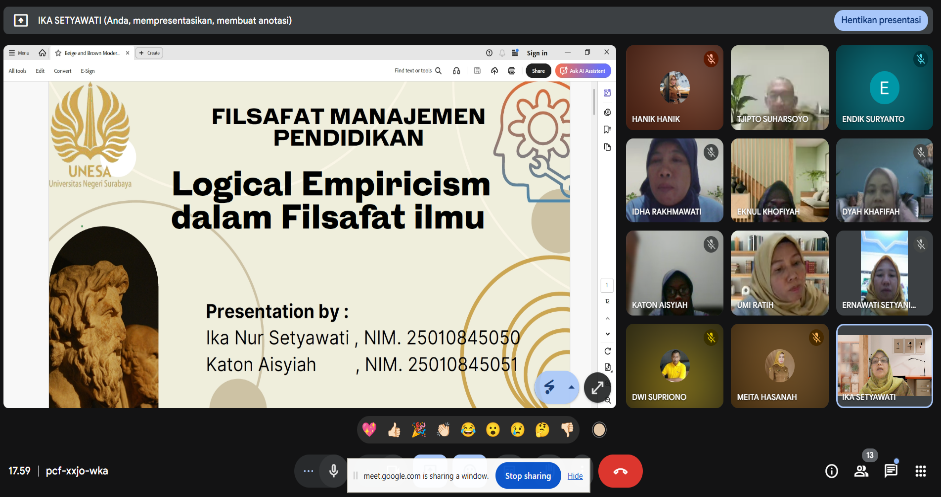Viewport: 941px width, 497px height.
Task: Open the E-Sign menu item
Action: [x=88, y=71]
